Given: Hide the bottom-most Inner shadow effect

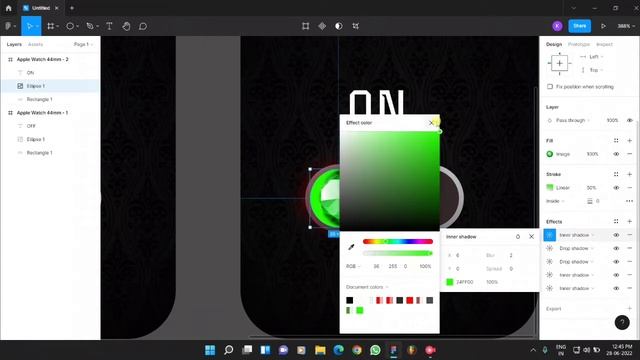Looking at the screenshot, I should point(616,289).
